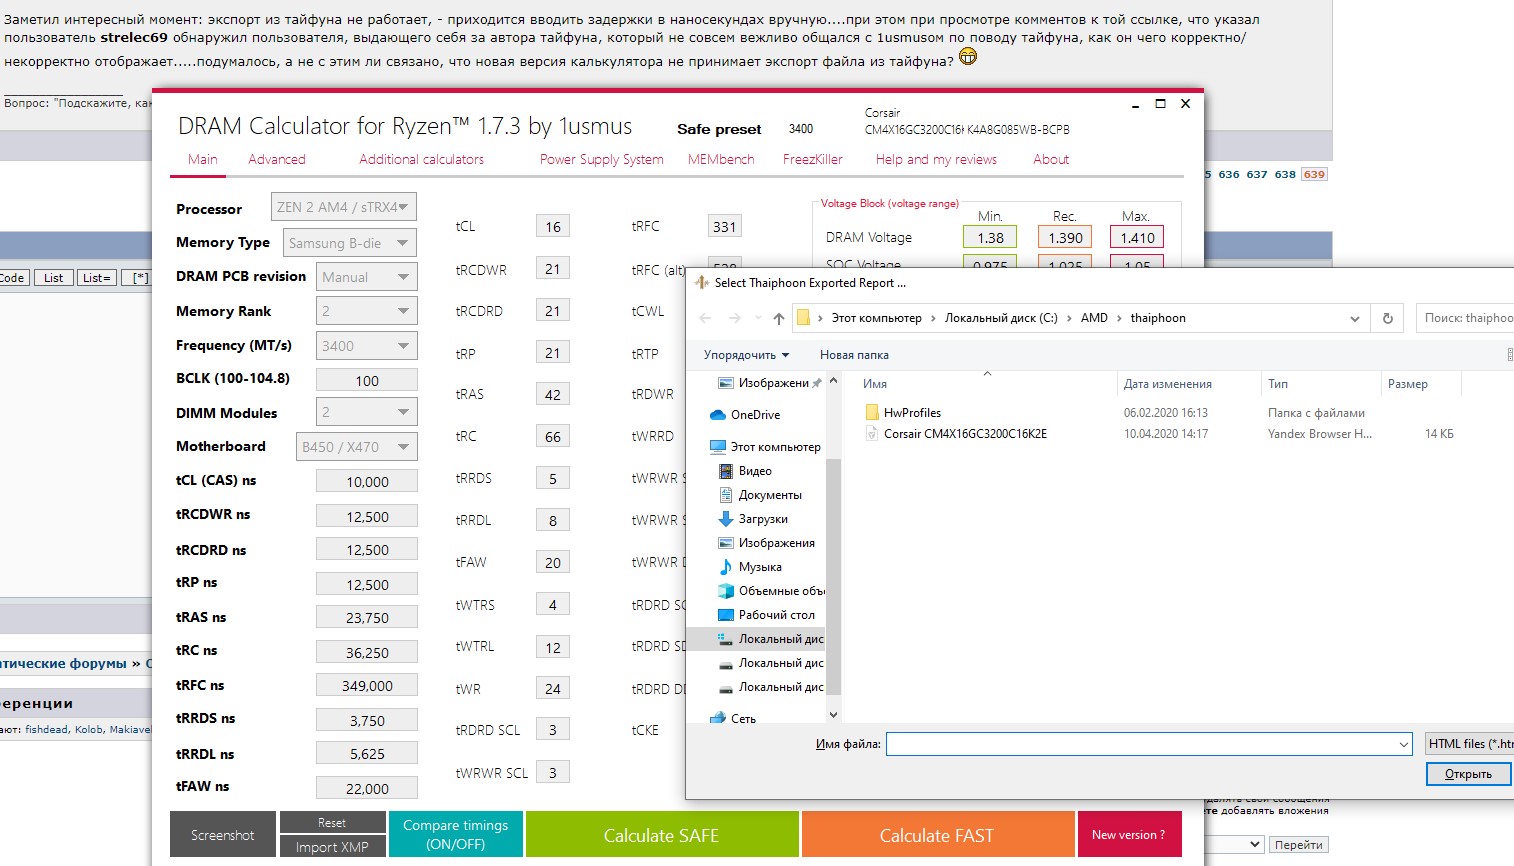Select Этот компьютер in the navigation tree
Viewport: 1514px width, 866px height.
(x=765, y=447)
